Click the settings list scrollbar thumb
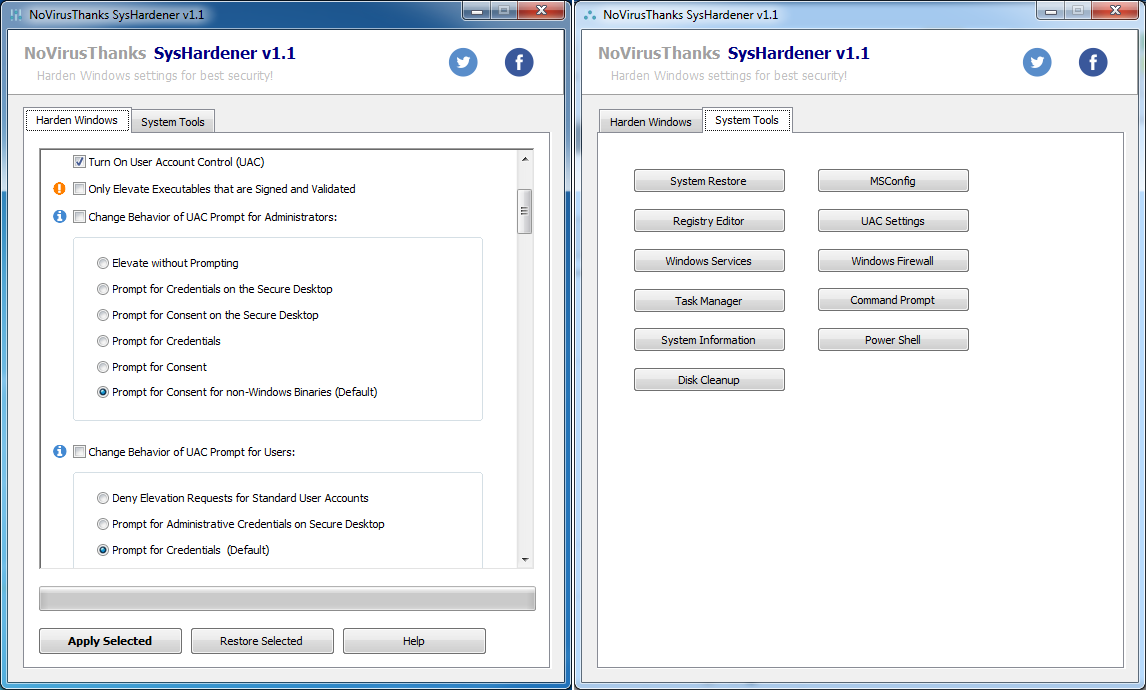 [x=524, y=211]
